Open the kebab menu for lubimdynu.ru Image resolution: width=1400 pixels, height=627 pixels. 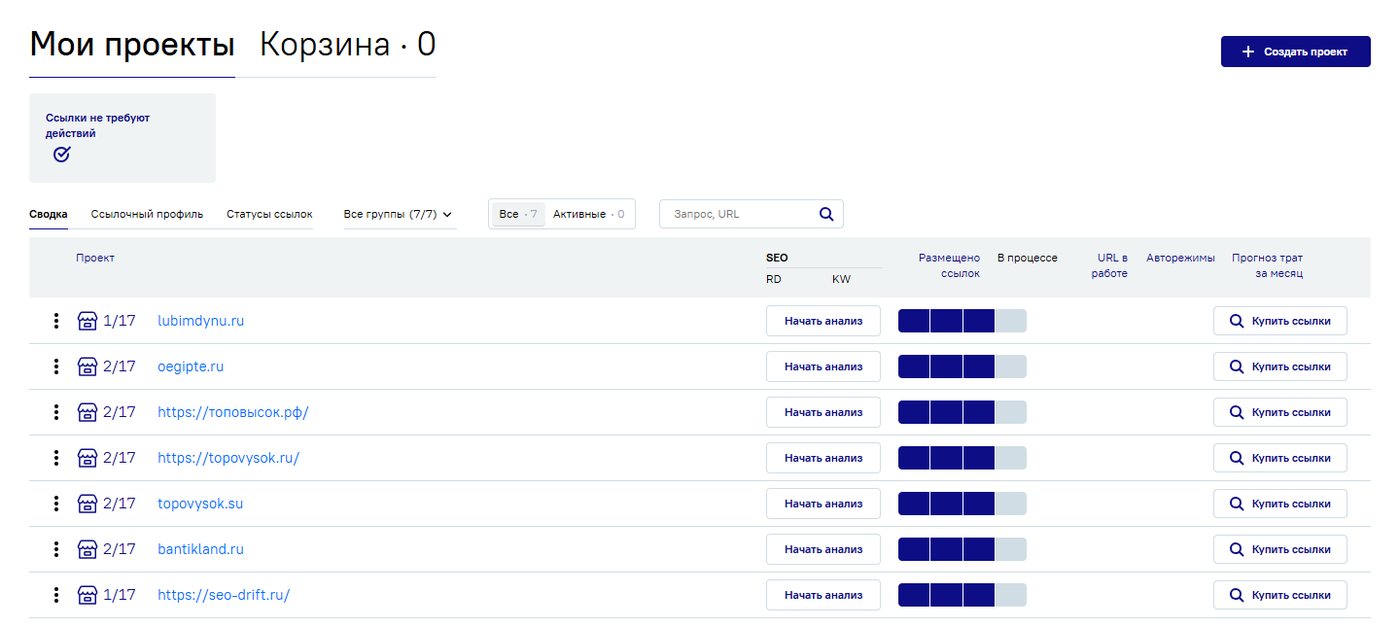(56, 321)
